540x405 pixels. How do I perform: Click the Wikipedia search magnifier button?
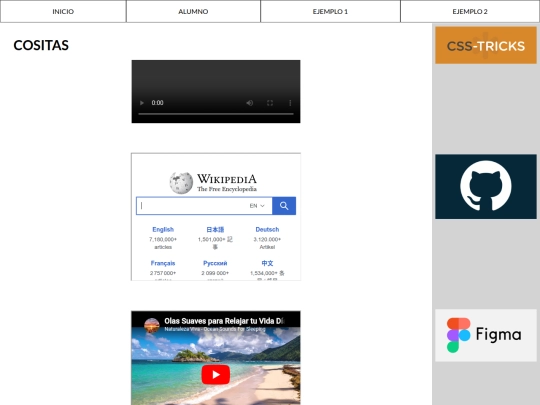point(284,206)
